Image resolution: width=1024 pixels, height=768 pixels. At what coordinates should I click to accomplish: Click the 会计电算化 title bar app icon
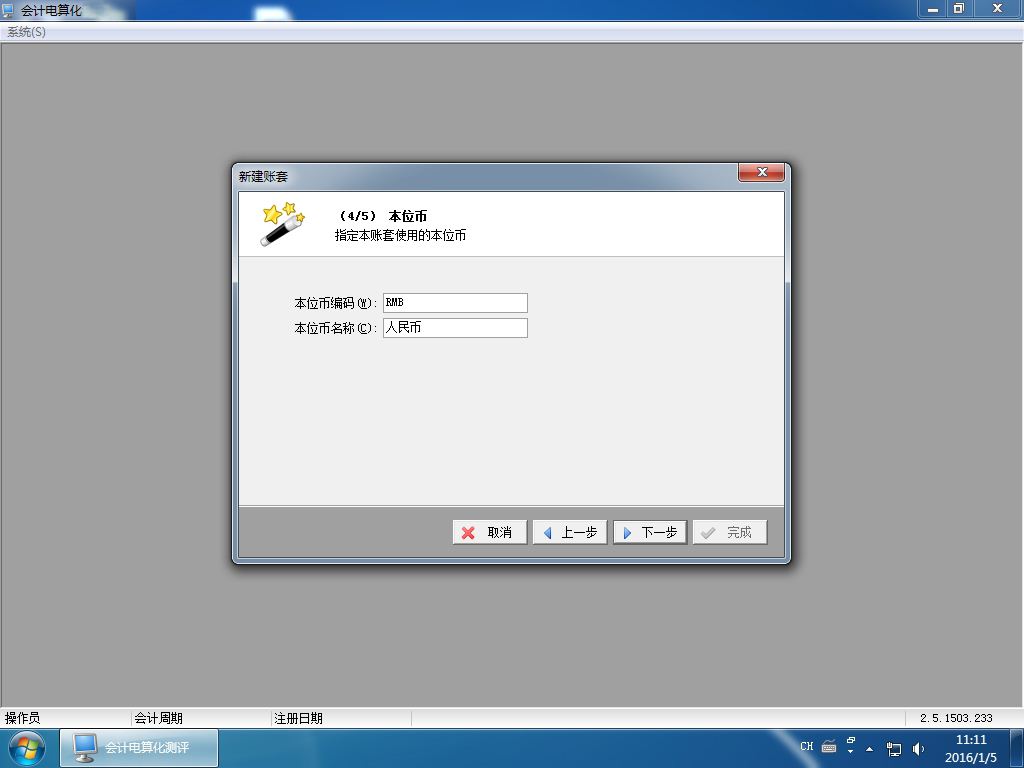tap(8, 10)
